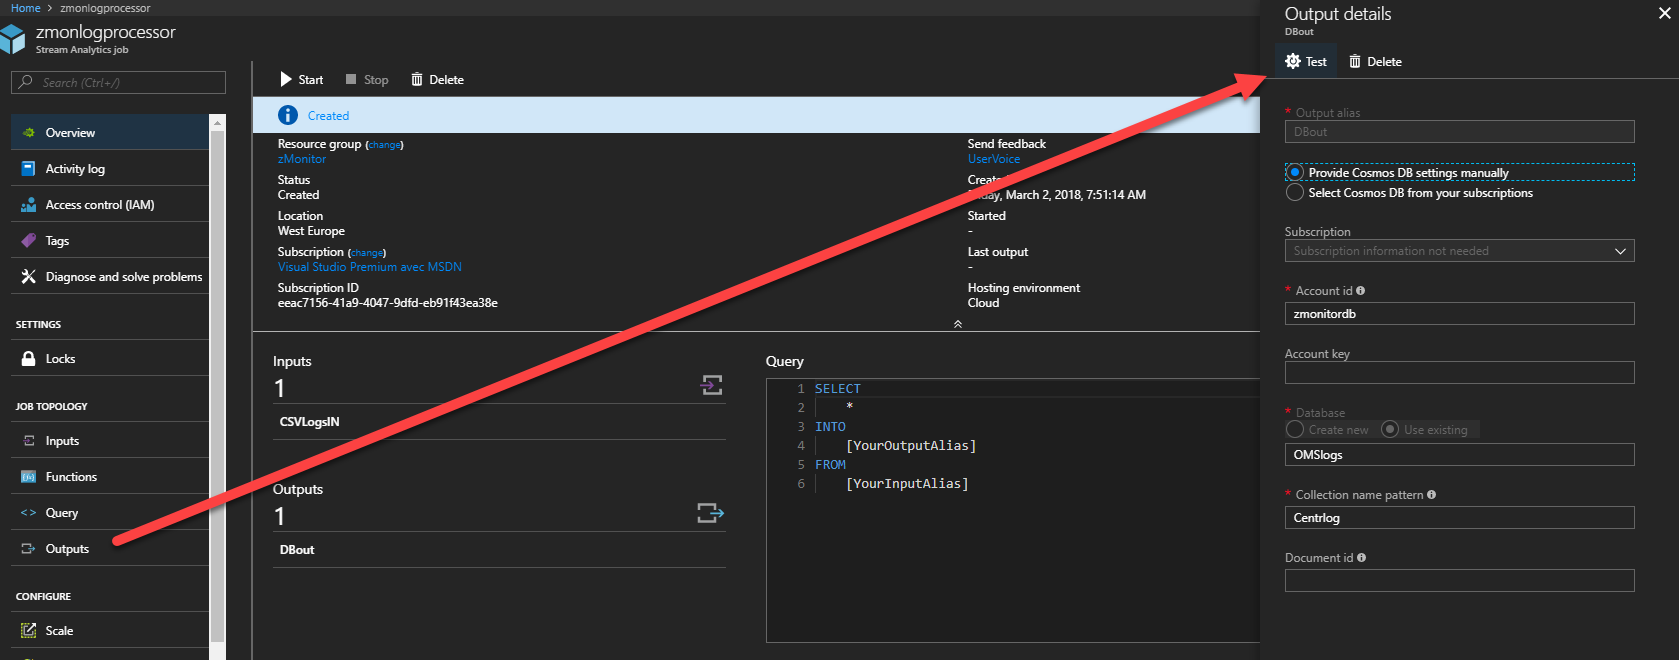
Task: Open the zMonitor resource group link
Action: 302,159
